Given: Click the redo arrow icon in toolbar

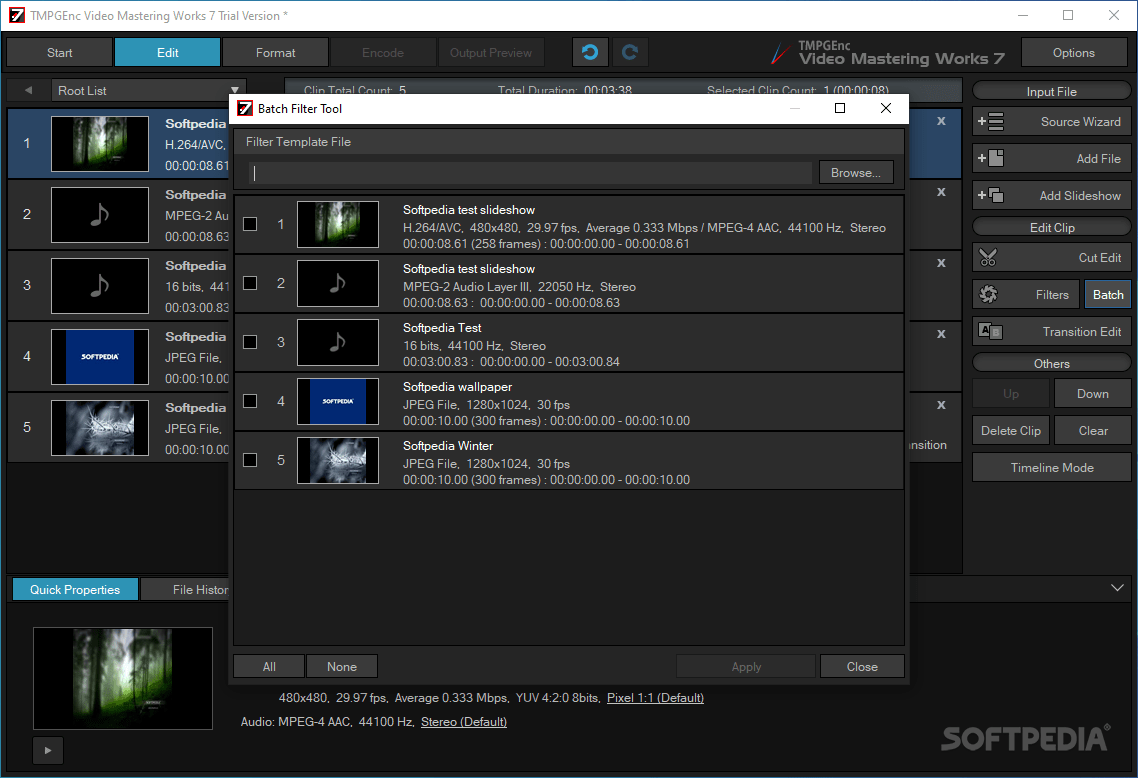Looking at the screenshot, I should click(x=630, y=52).
